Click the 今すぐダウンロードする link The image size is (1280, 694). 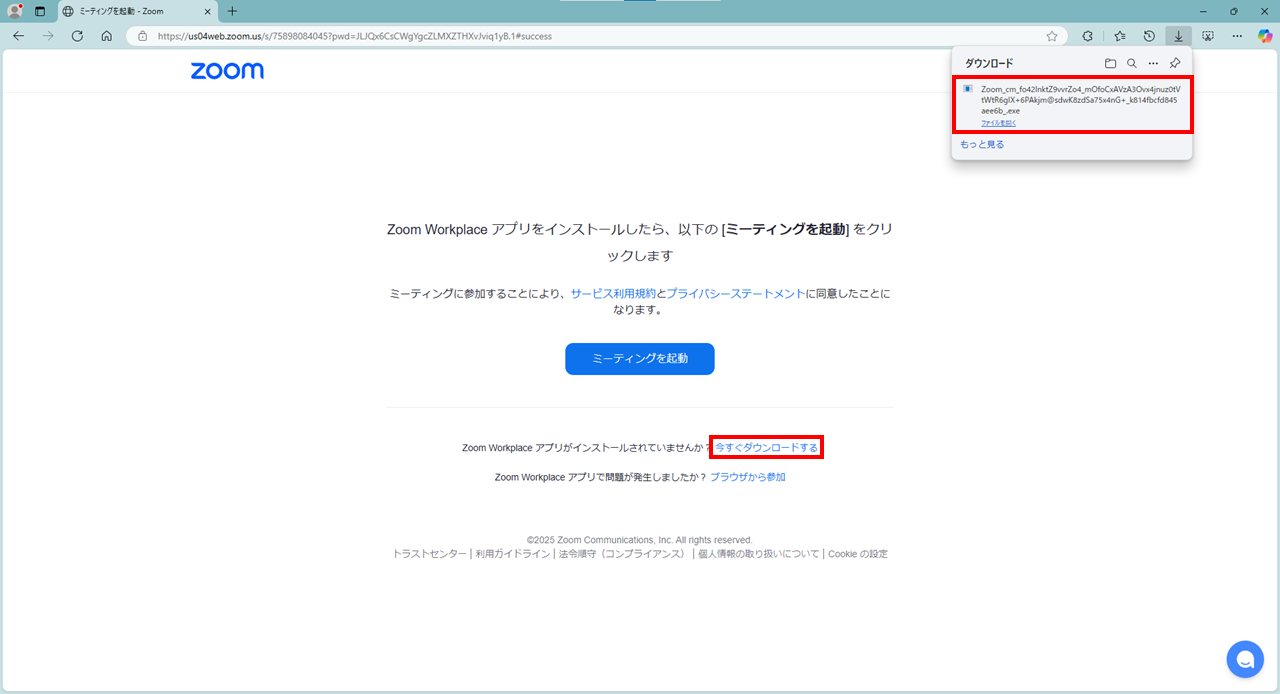tap(766, 448)
